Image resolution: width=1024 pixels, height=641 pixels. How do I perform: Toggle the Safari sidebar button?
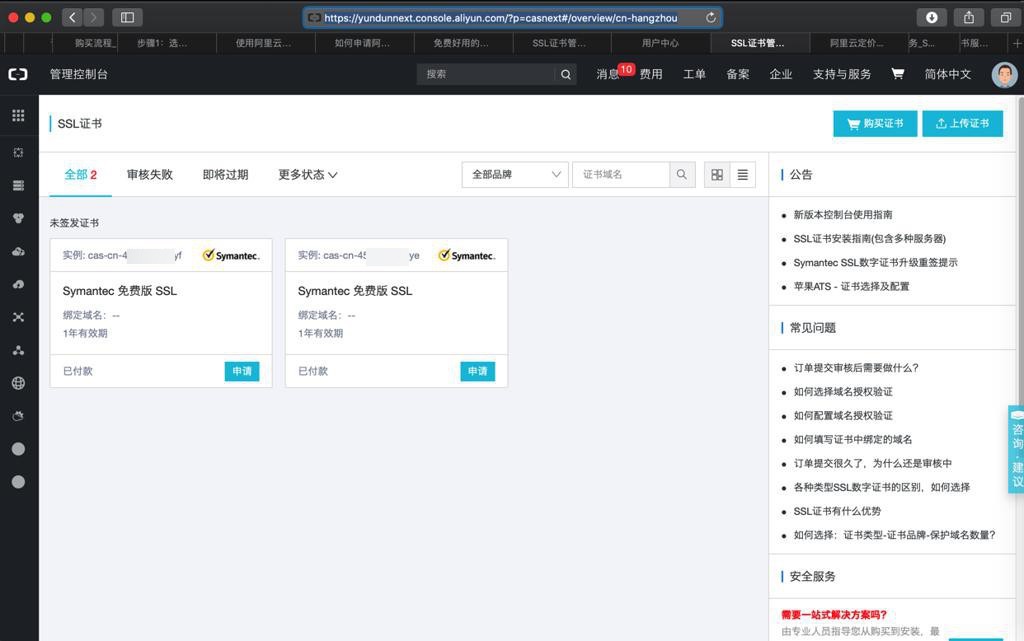click(127, 18)
